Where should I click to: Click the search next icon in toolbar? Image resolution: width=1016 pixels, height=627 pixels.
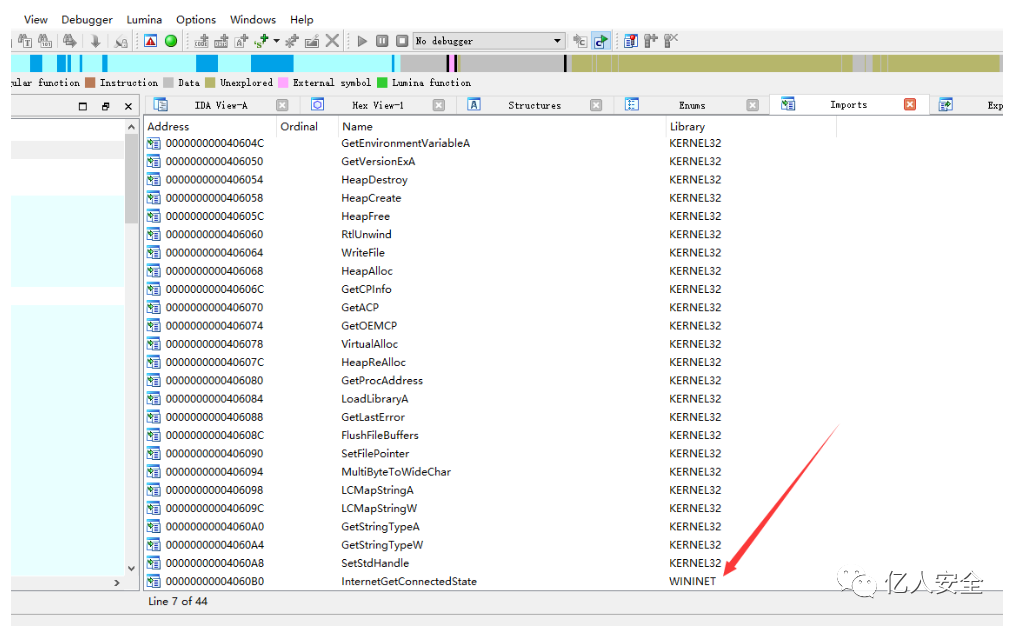click(69, 41)
